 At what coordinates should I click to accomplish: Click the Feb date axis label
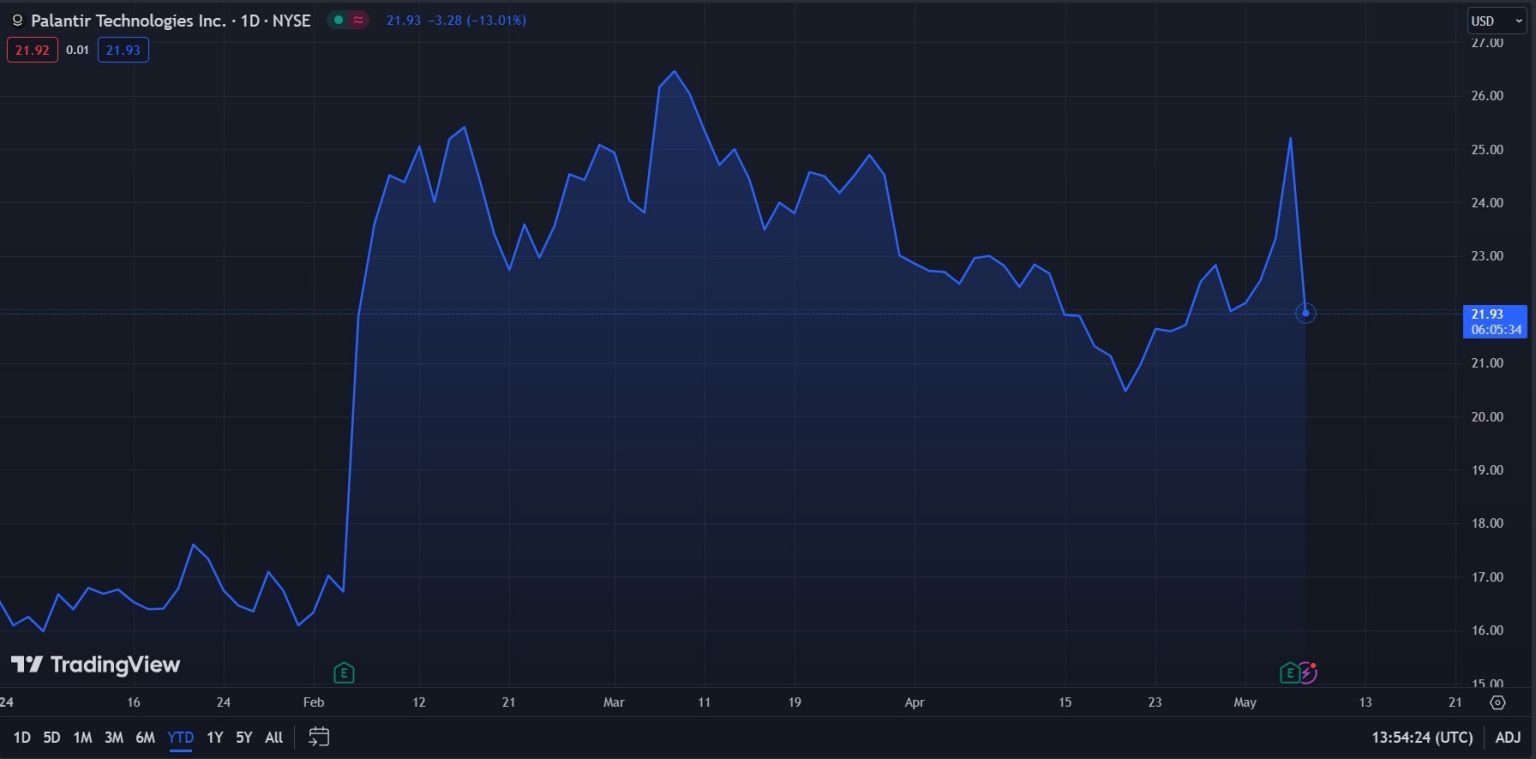tap(314, 702)
